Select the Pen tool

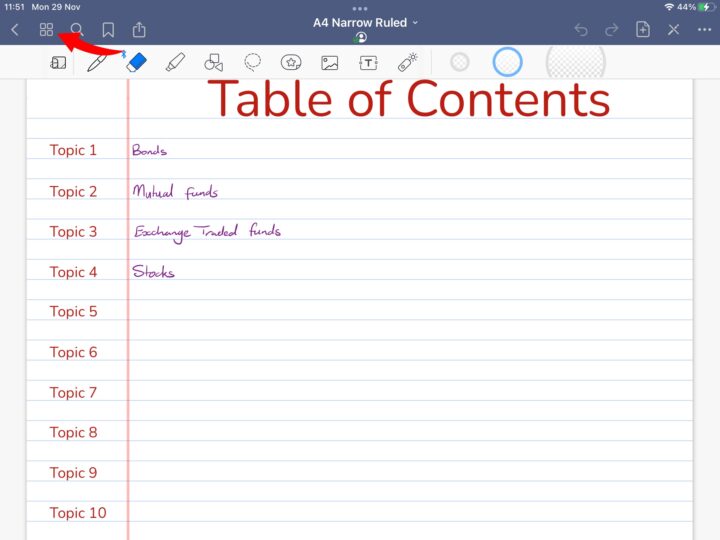(97, 63)
